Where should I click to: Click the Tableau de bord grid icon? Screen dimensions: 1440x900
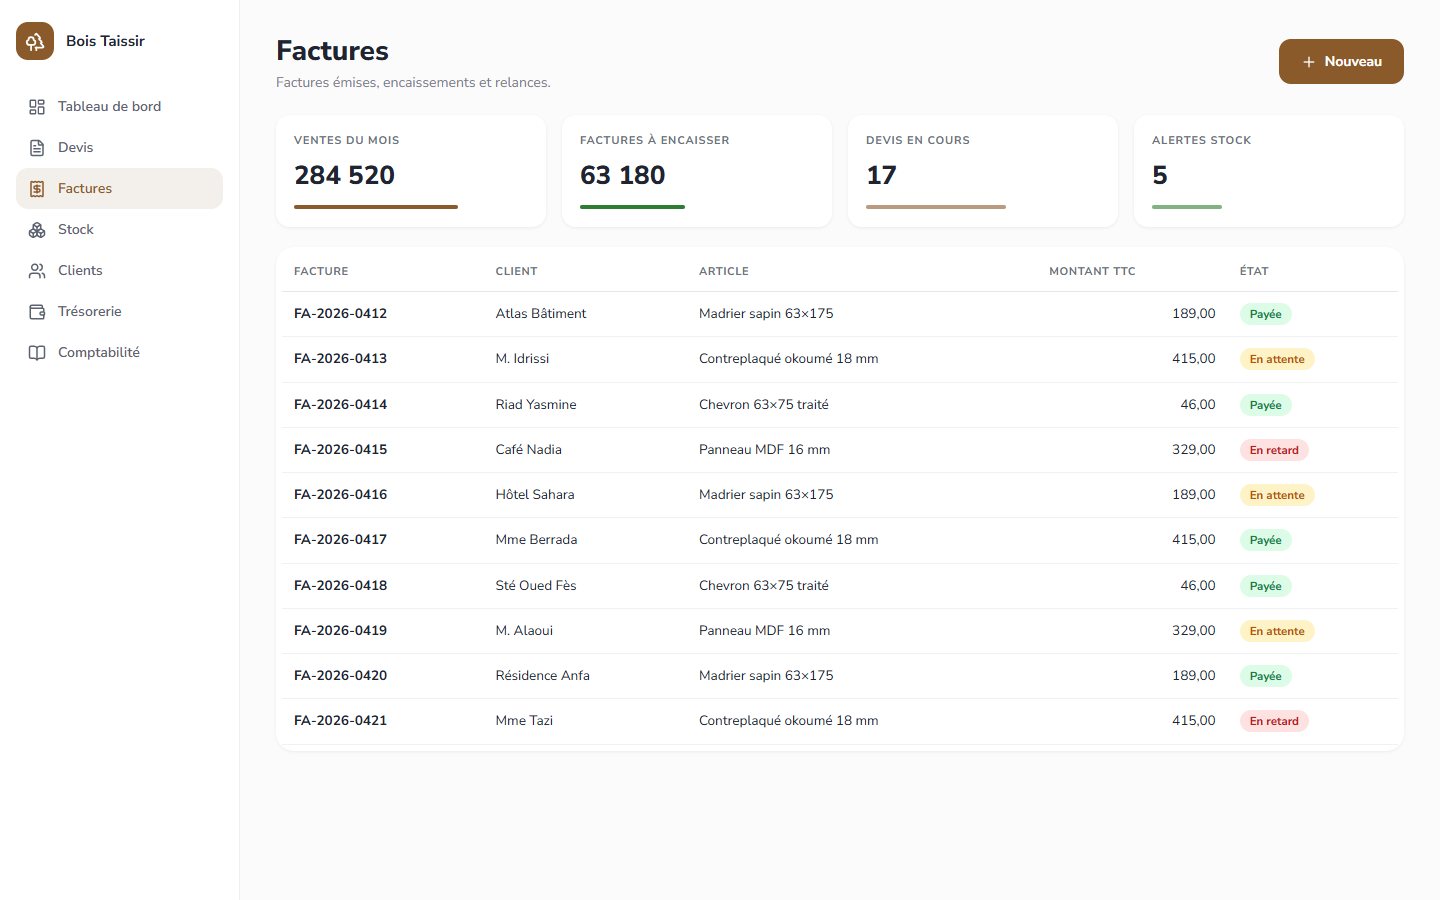tap(37, 107)
